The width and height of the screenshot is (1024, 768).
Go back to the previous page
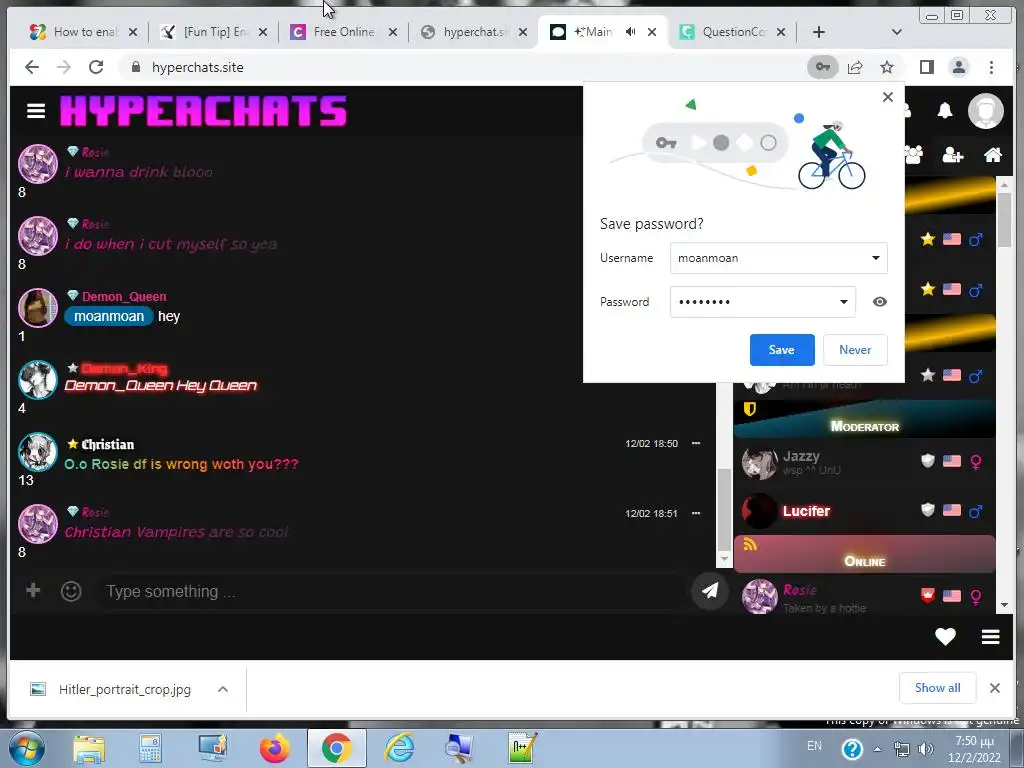pos(31,67)
